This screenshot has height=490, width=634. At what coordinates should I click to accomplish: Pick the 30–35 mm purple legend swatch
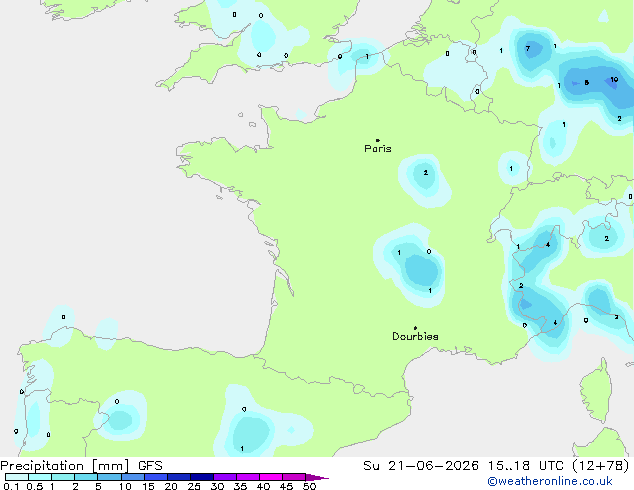[x=225, y=477]
